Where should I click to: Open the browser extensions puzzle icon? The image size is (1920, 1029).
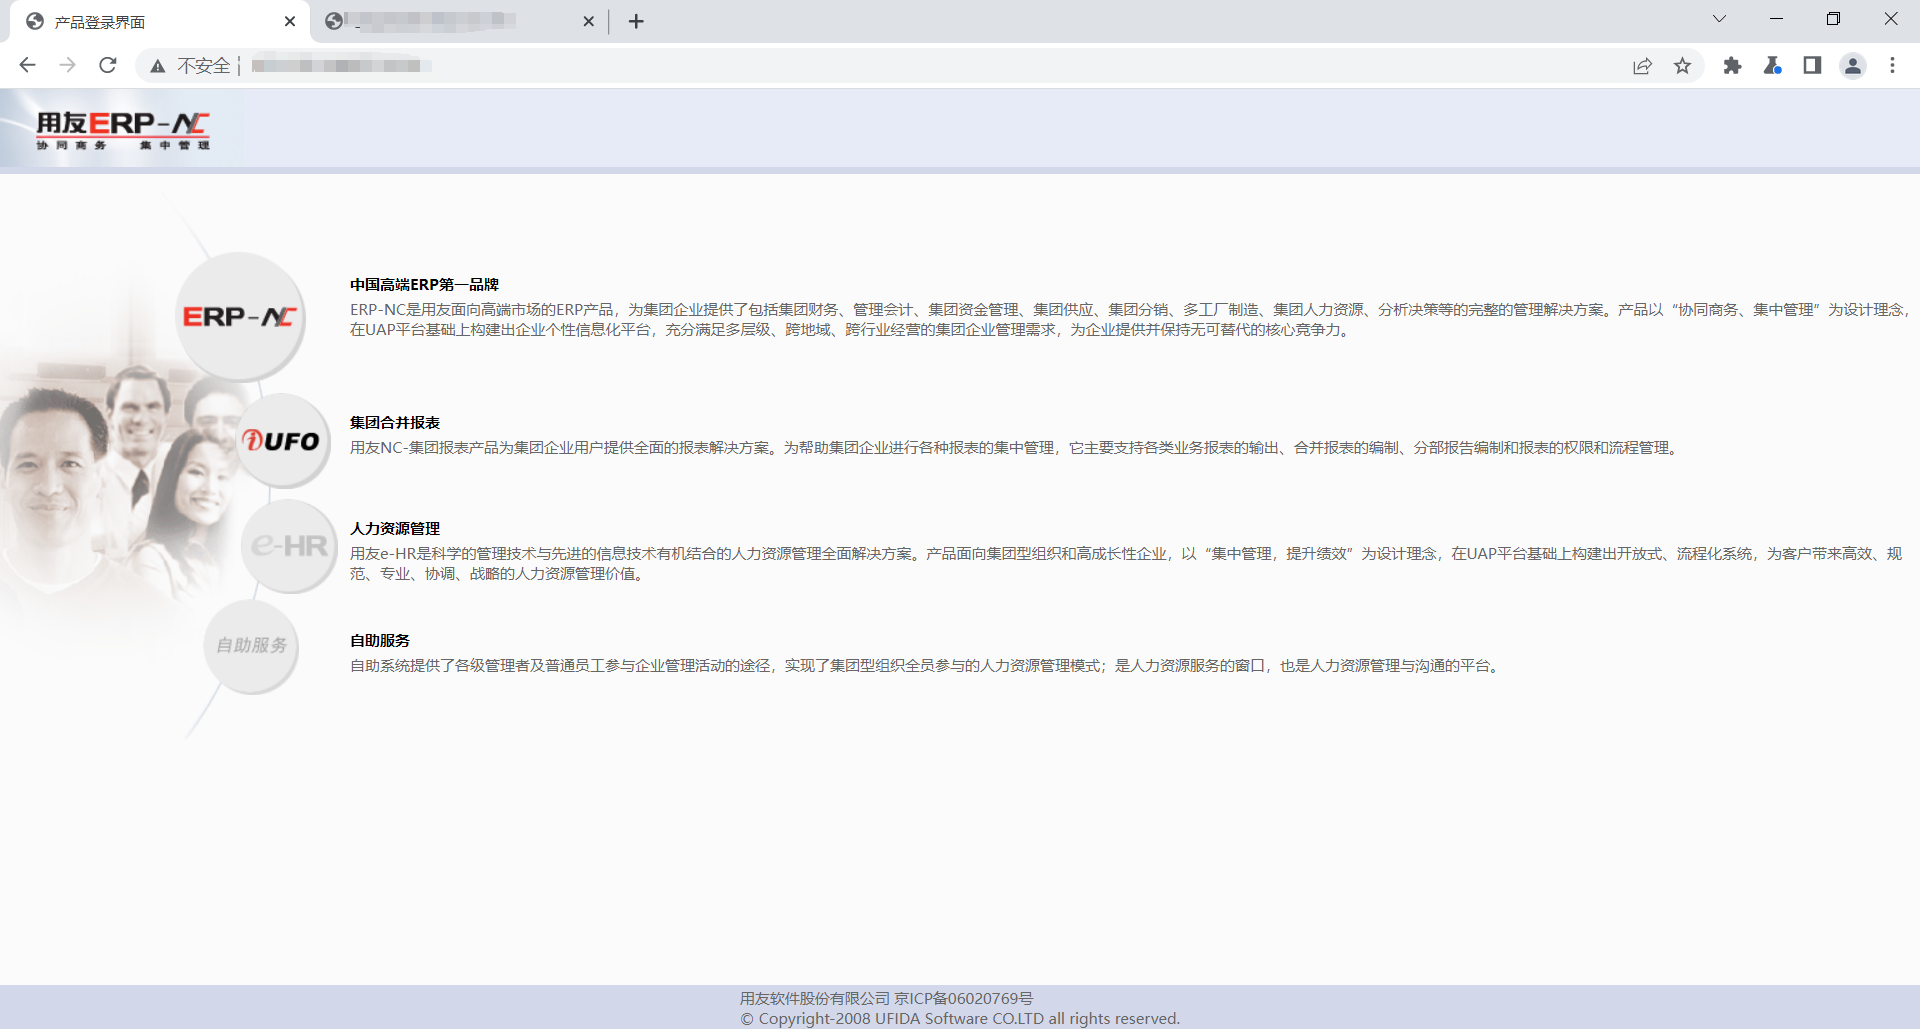tap(1733, 66)
